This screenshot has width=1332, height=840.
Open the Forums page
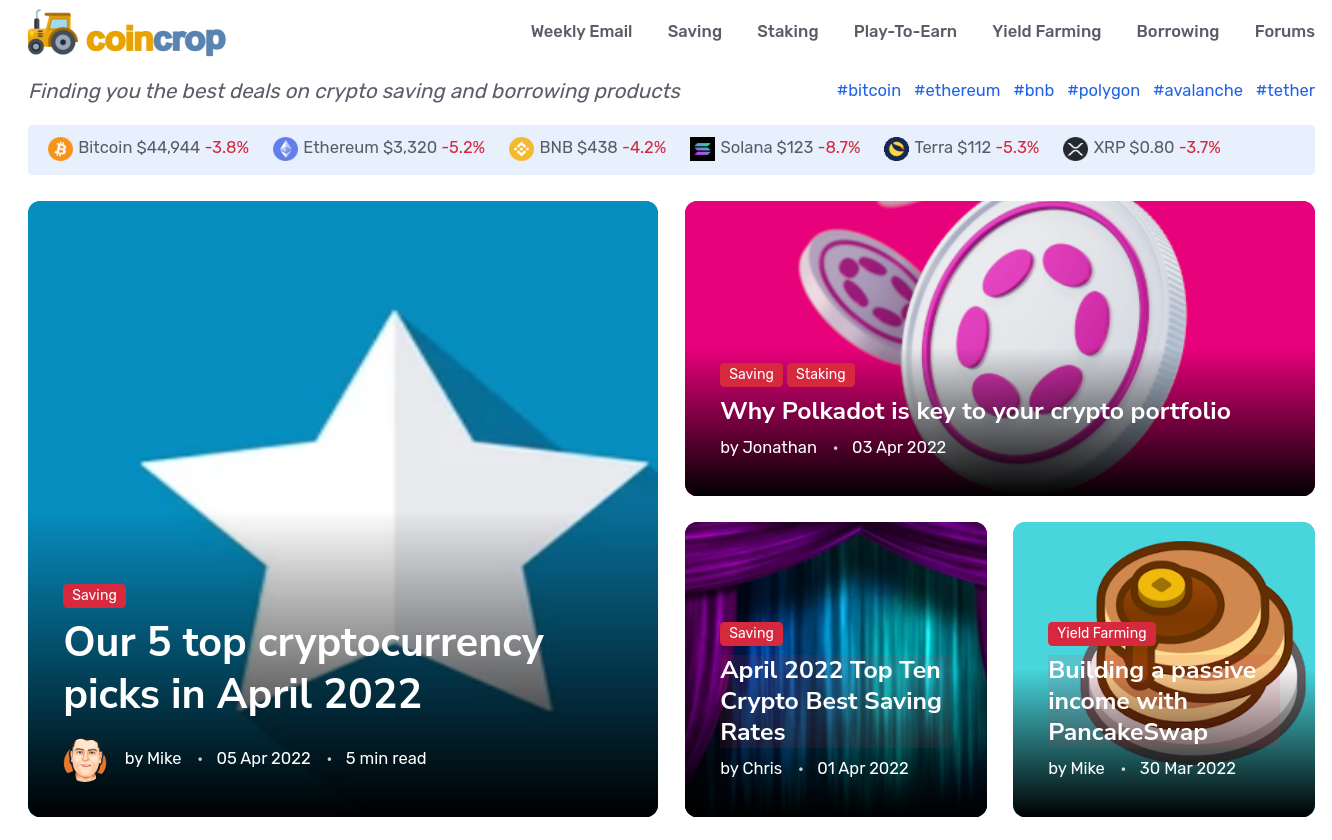click(1284, 32)
